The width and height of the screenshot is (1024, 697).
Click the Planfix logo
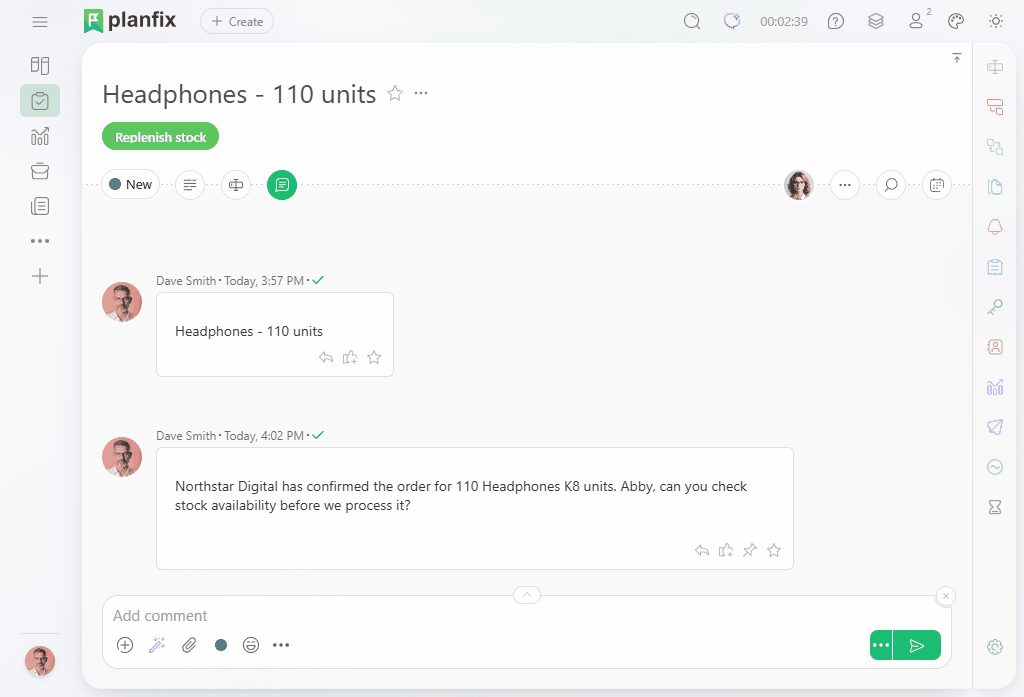(x=130, y=21)
